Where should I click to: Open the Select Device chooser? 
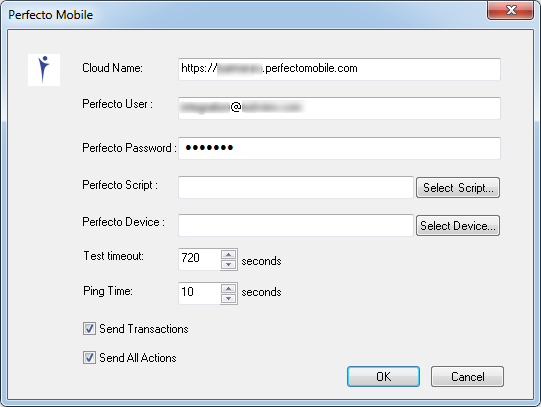458,226
